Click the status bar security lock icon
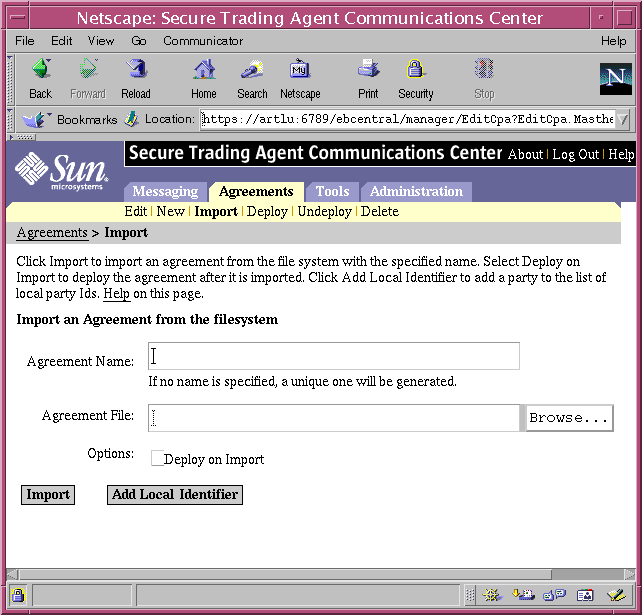 (18, 595)
